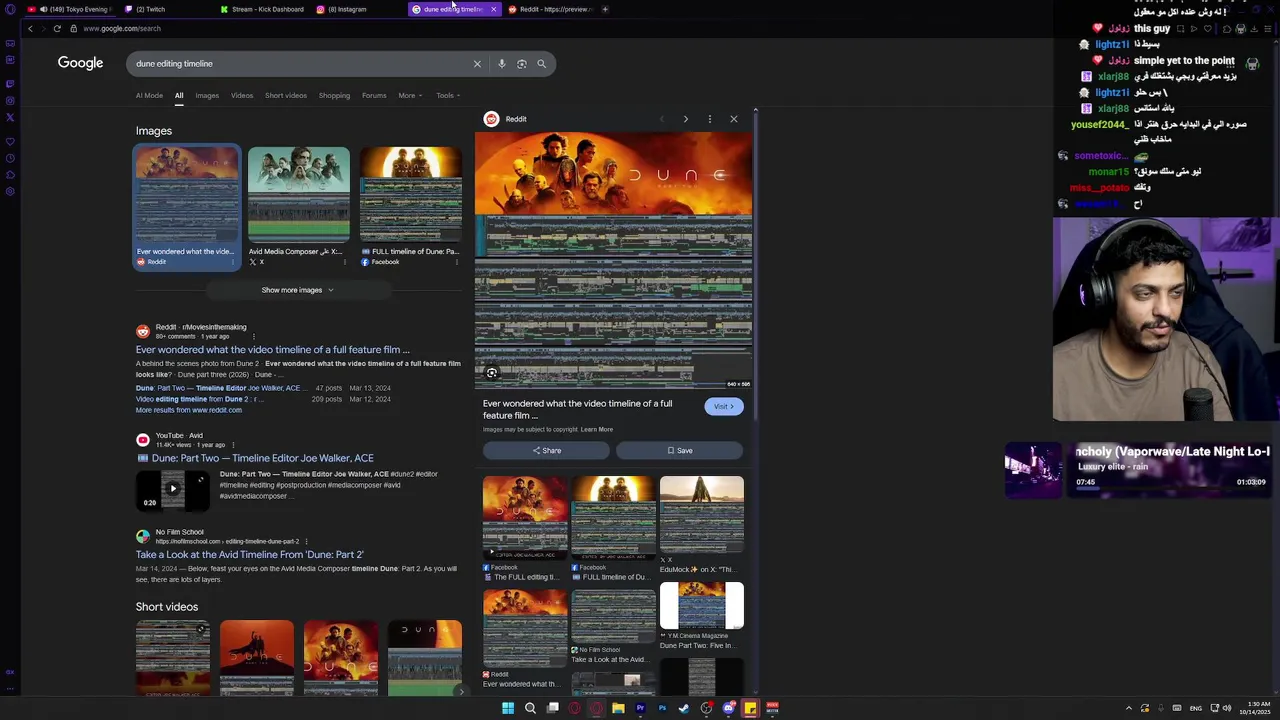Image resolution: width=1280 pixels, height=720 pixels.
Task: Switch to Reddit preview browser tab
Action: (550, 9)
